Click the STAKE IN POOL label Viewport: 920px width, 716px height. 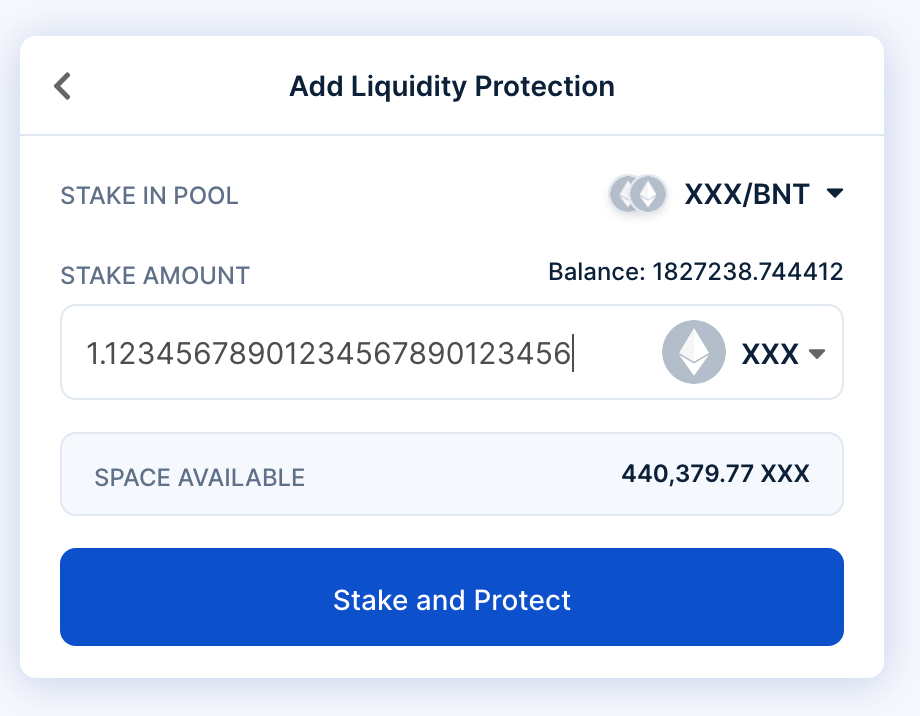click(149, 196)
